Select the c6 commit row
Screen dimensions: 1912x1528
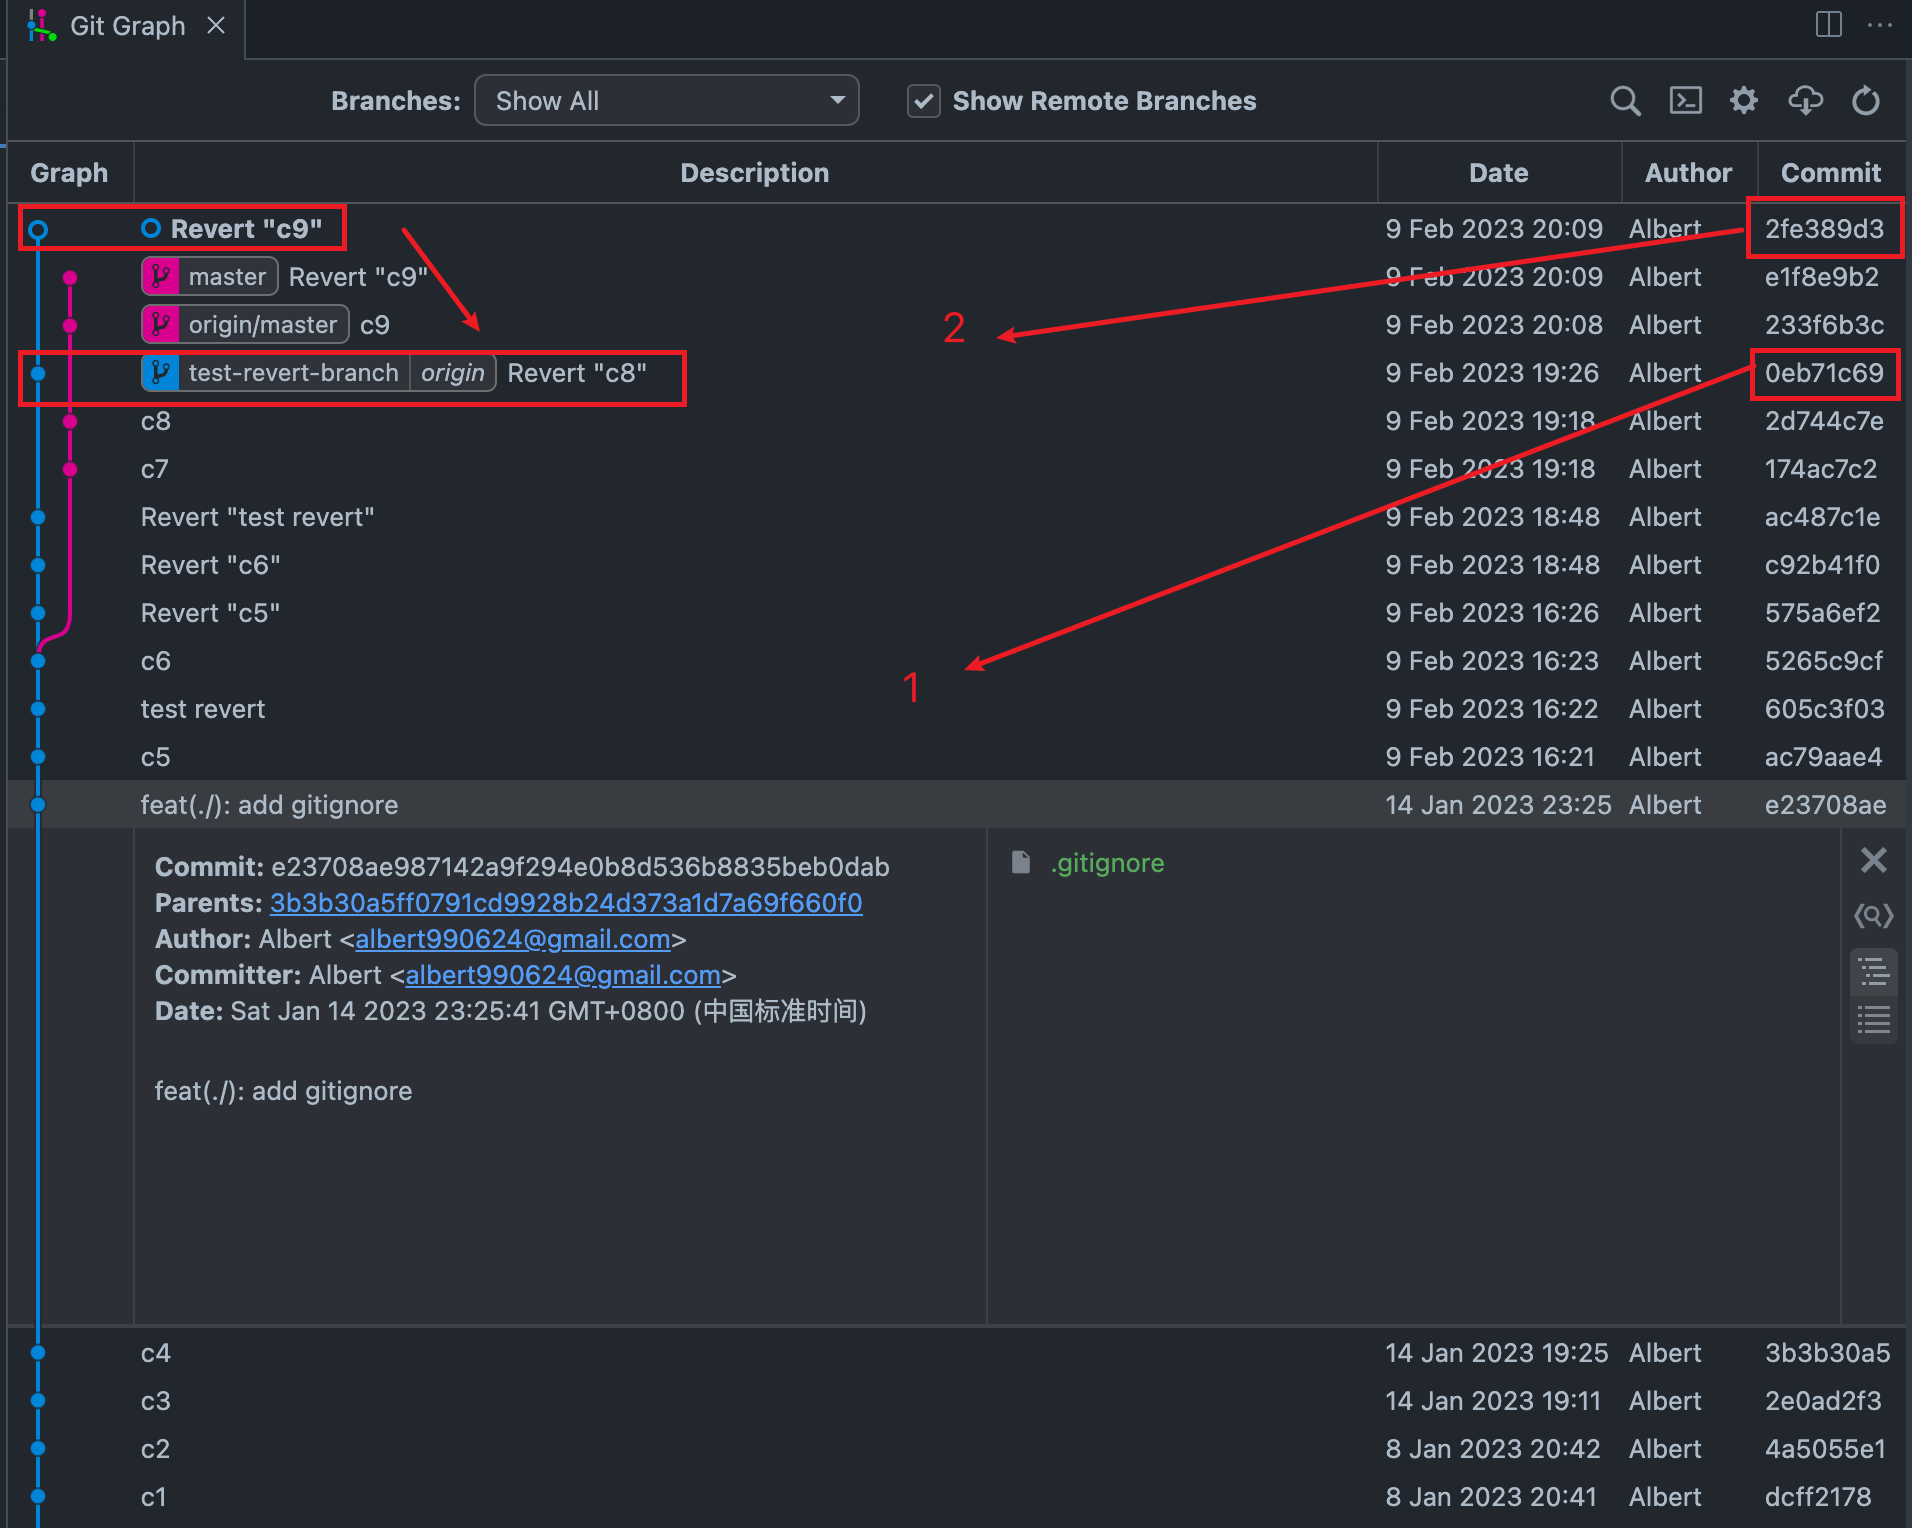point(956,661)
